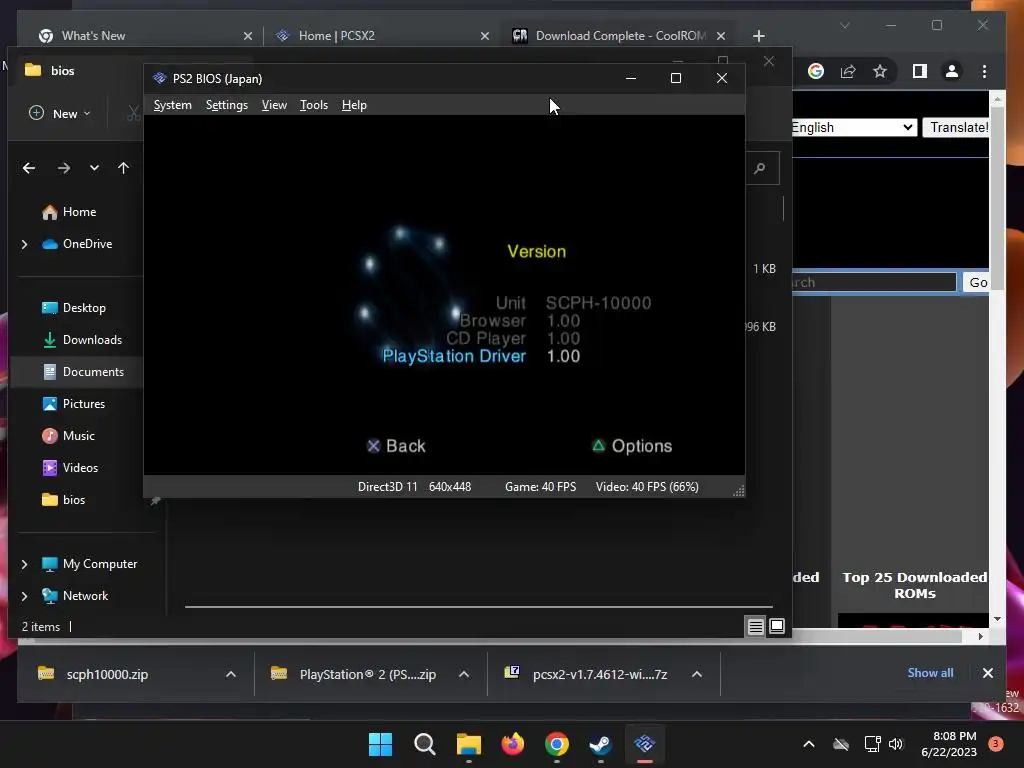The height and width of the screenshot is (768, 1024).
Task: Open the Help menu in PCSX2
Action: pyautogui.click(x=354, y=105)
